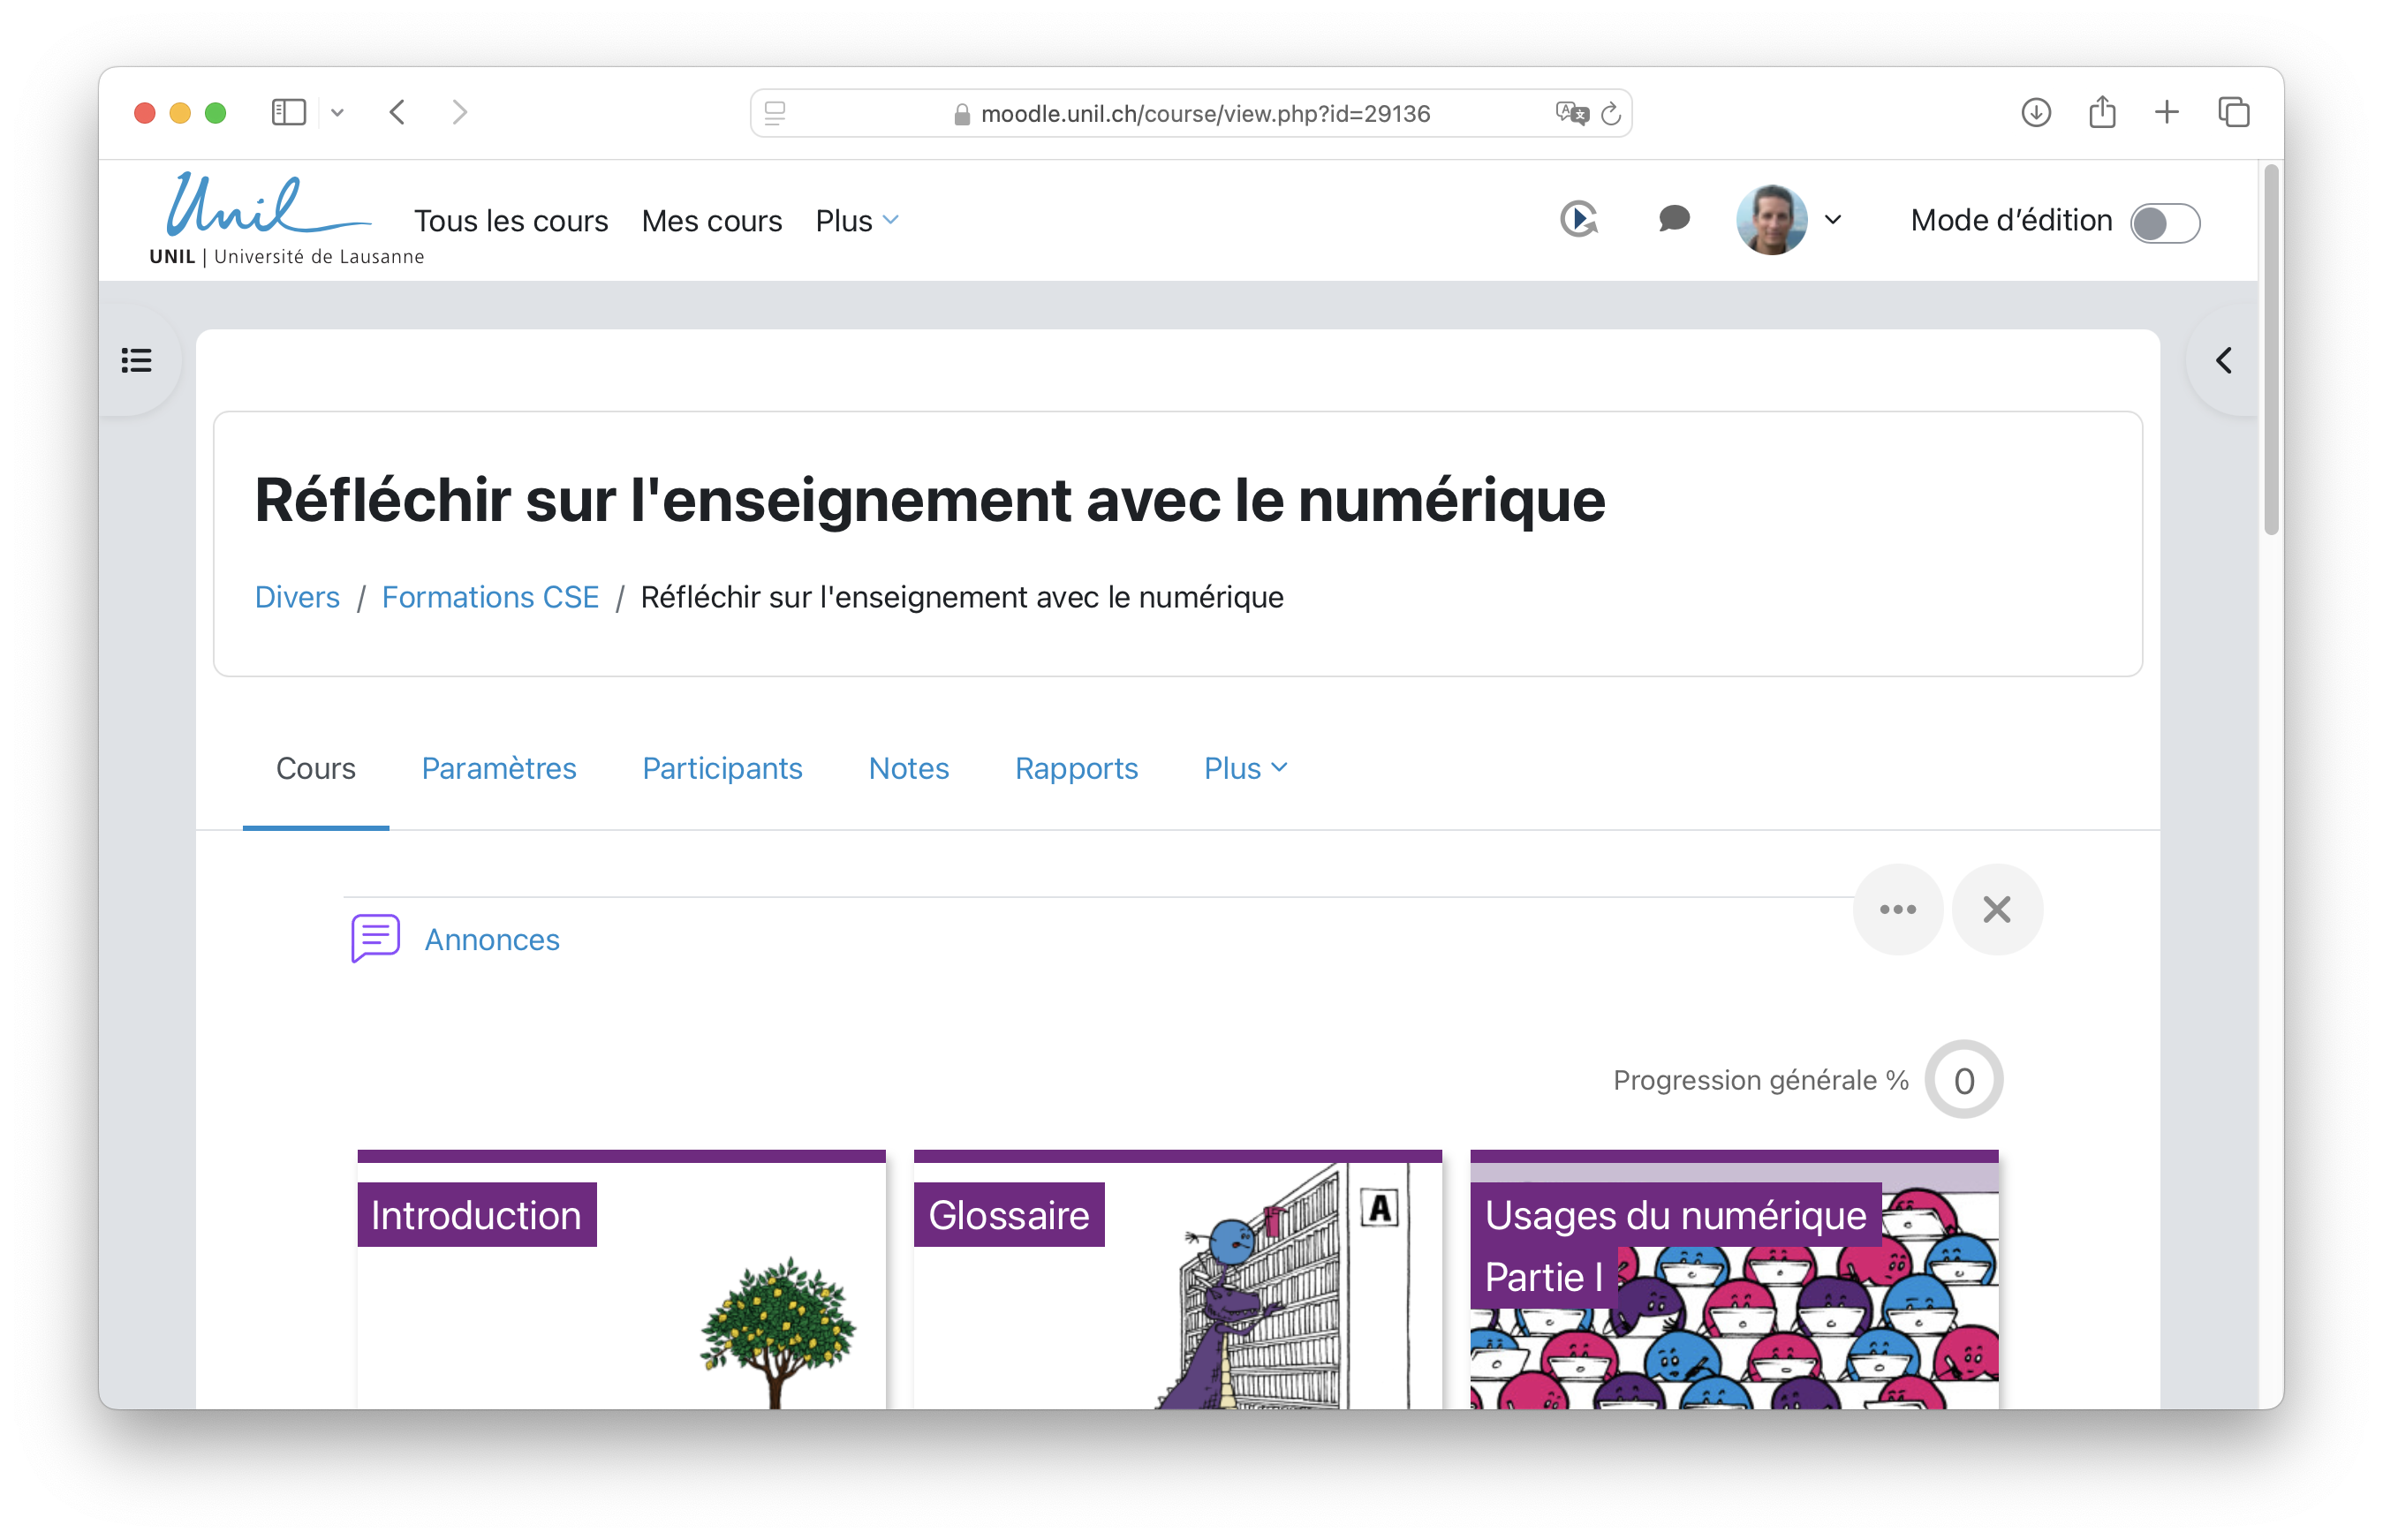Show Safari tab overview icon
This screenshot has height=1540, width=2383.
(2234, 112)
